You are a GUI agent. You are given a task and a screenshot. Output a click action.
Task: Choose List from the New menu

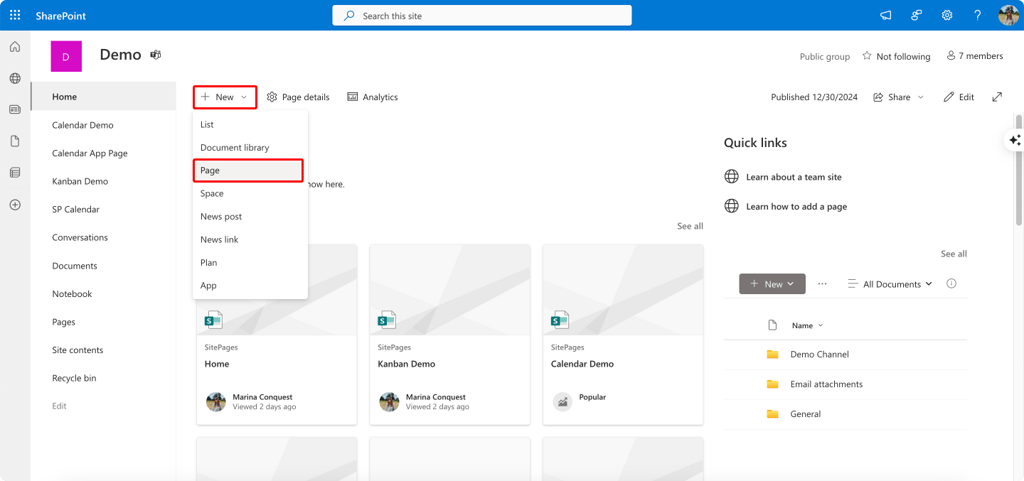click(250, 125)
